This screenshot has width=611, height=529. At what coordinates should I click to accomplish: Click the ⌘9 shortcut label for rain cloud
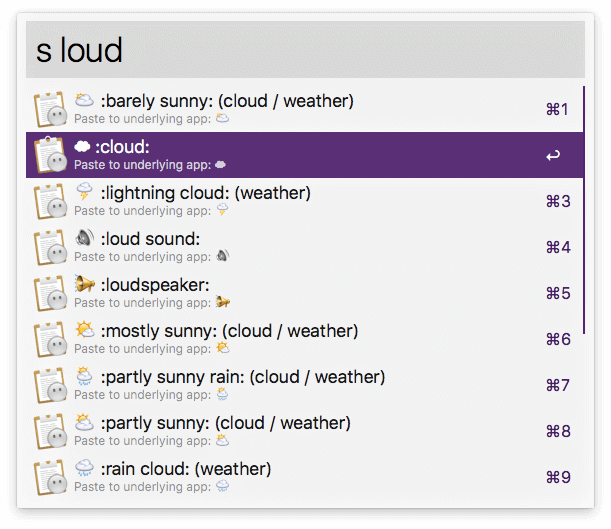click(558, 477)
